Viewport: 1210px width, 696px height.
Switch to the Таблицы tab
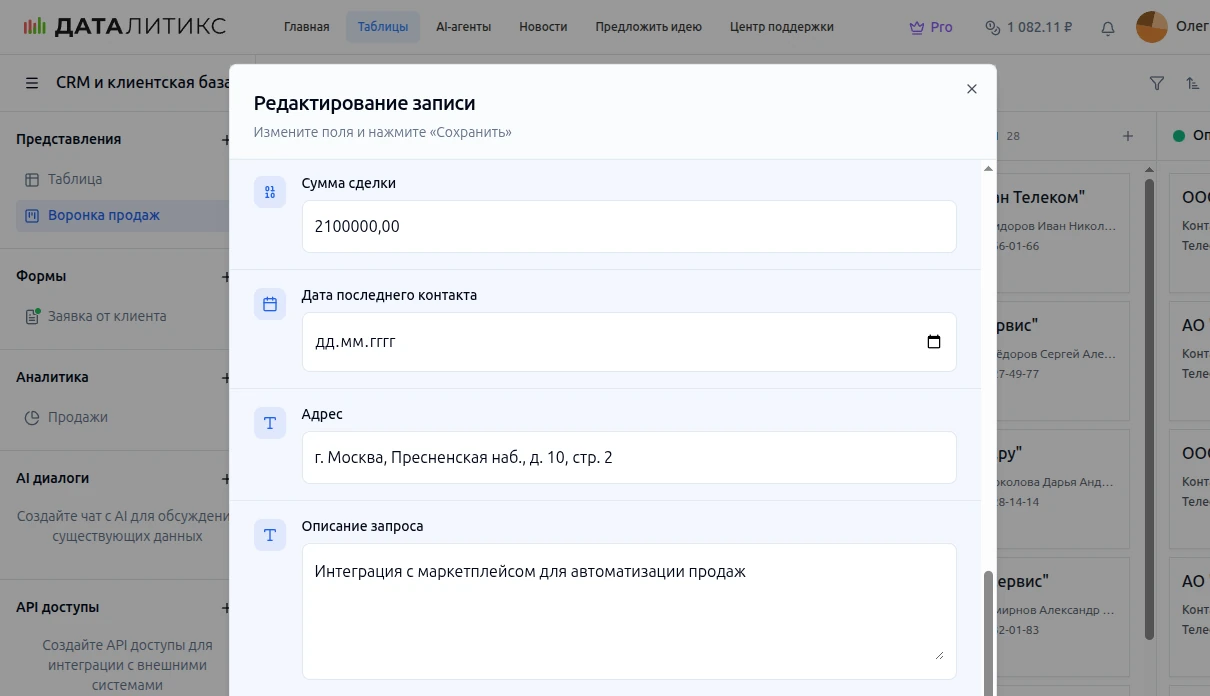point(382,27)
